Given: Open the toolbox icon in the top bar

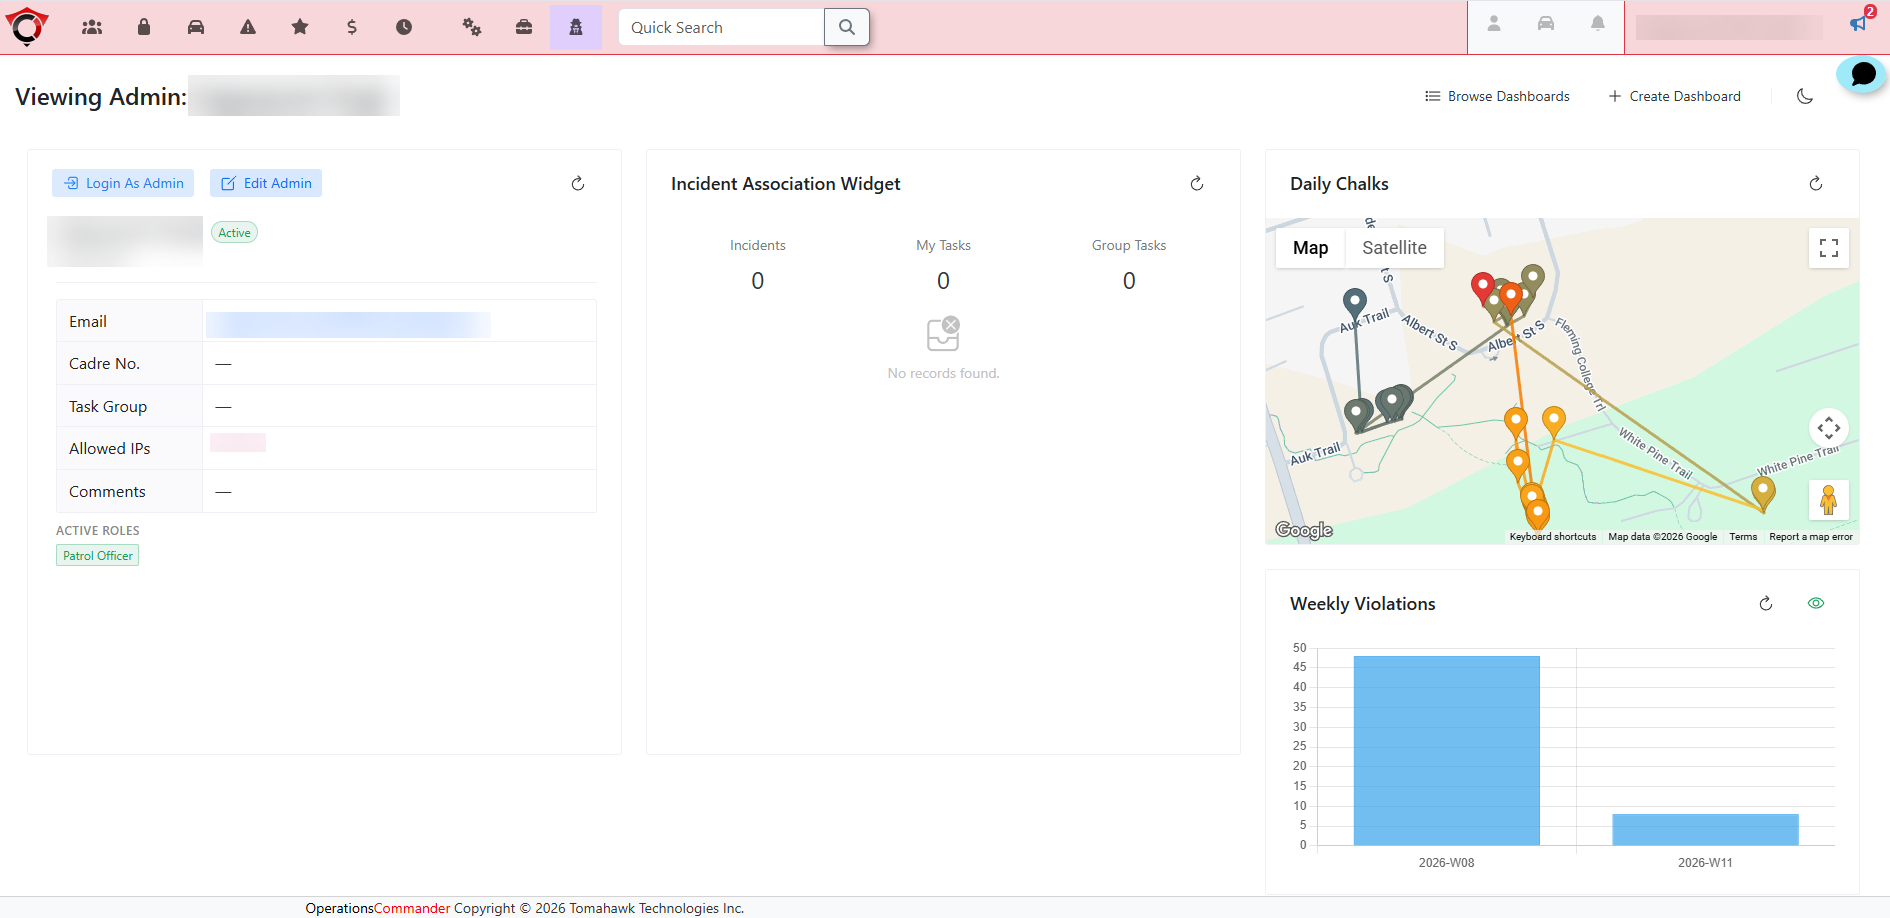Looking at the screenshot, I should click(524, 27).
